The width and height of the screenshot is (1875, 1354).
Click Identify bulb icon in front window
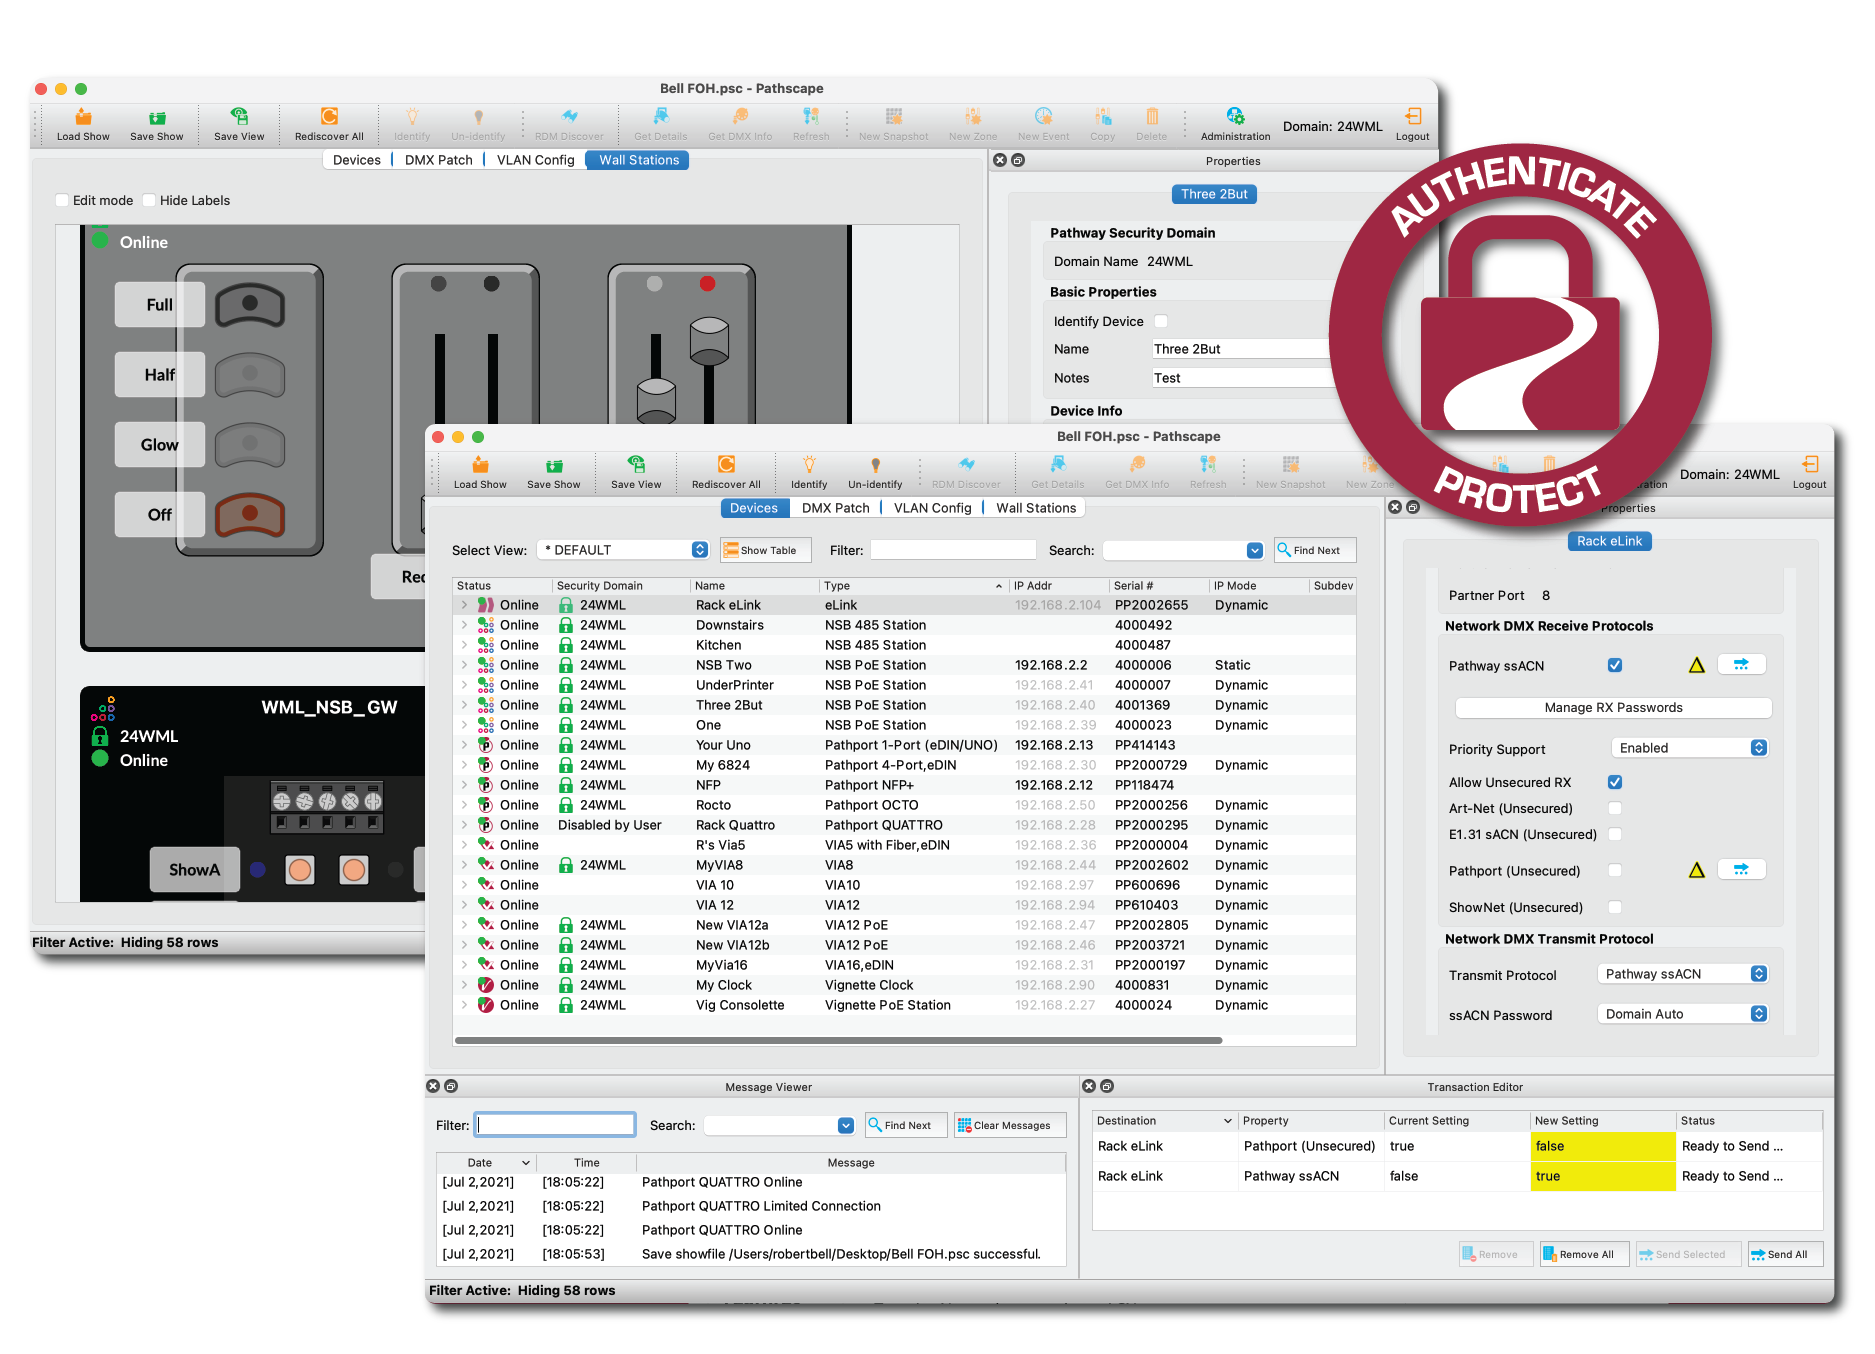coord(809,465)
